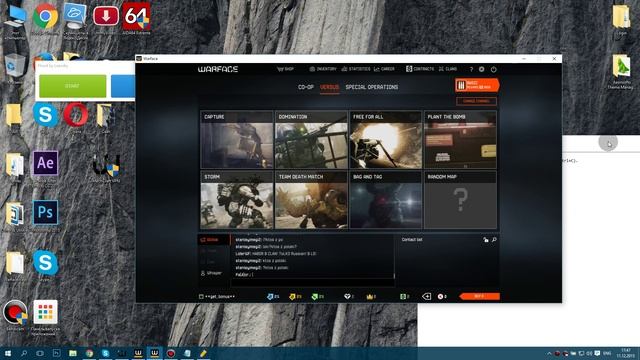Open the Statistics section in Warface
The image size is (640, 360).
click(x=356, y=69)
